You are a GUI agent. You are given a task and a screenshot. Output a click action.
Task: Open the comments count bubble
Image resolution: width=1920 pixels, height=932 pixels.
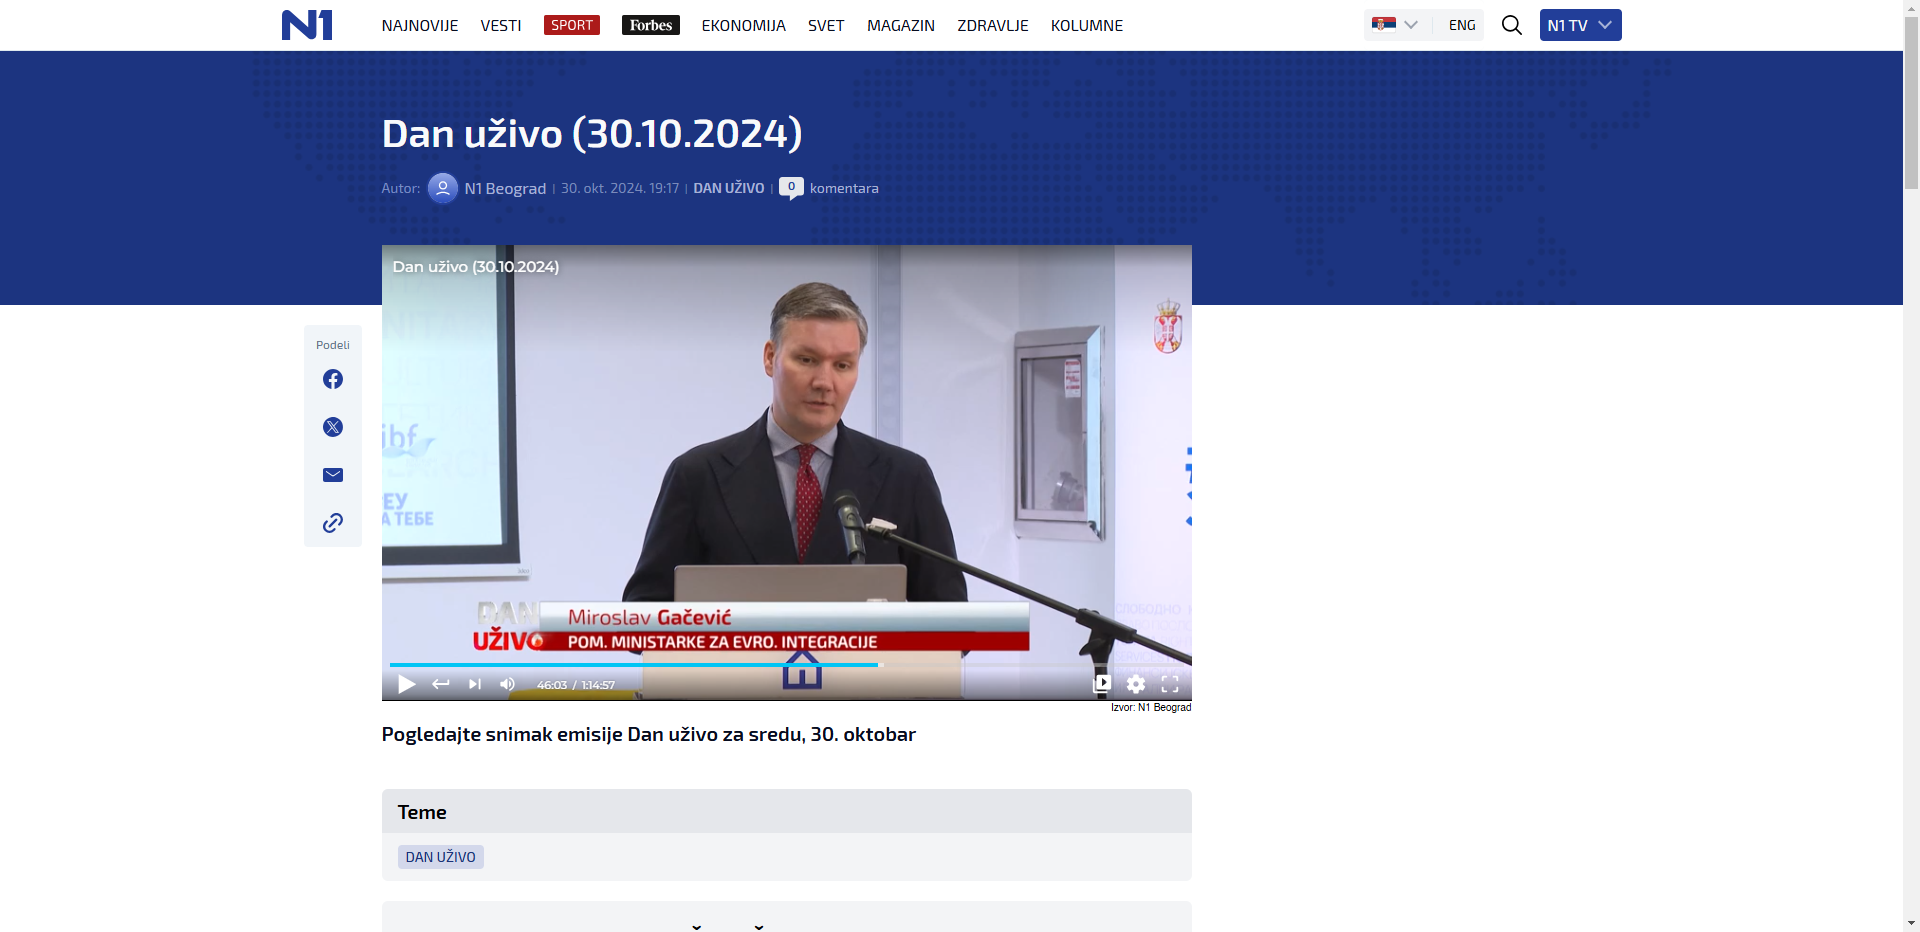tap(791, 187)
